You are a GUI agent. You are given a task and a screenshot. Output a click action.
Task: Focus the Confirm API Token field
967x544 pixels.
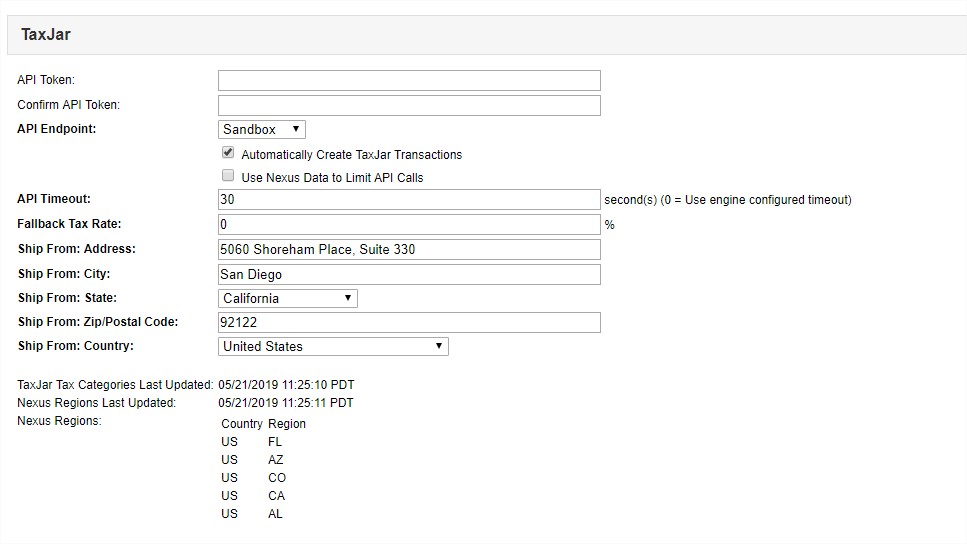(x=409, y=105)
